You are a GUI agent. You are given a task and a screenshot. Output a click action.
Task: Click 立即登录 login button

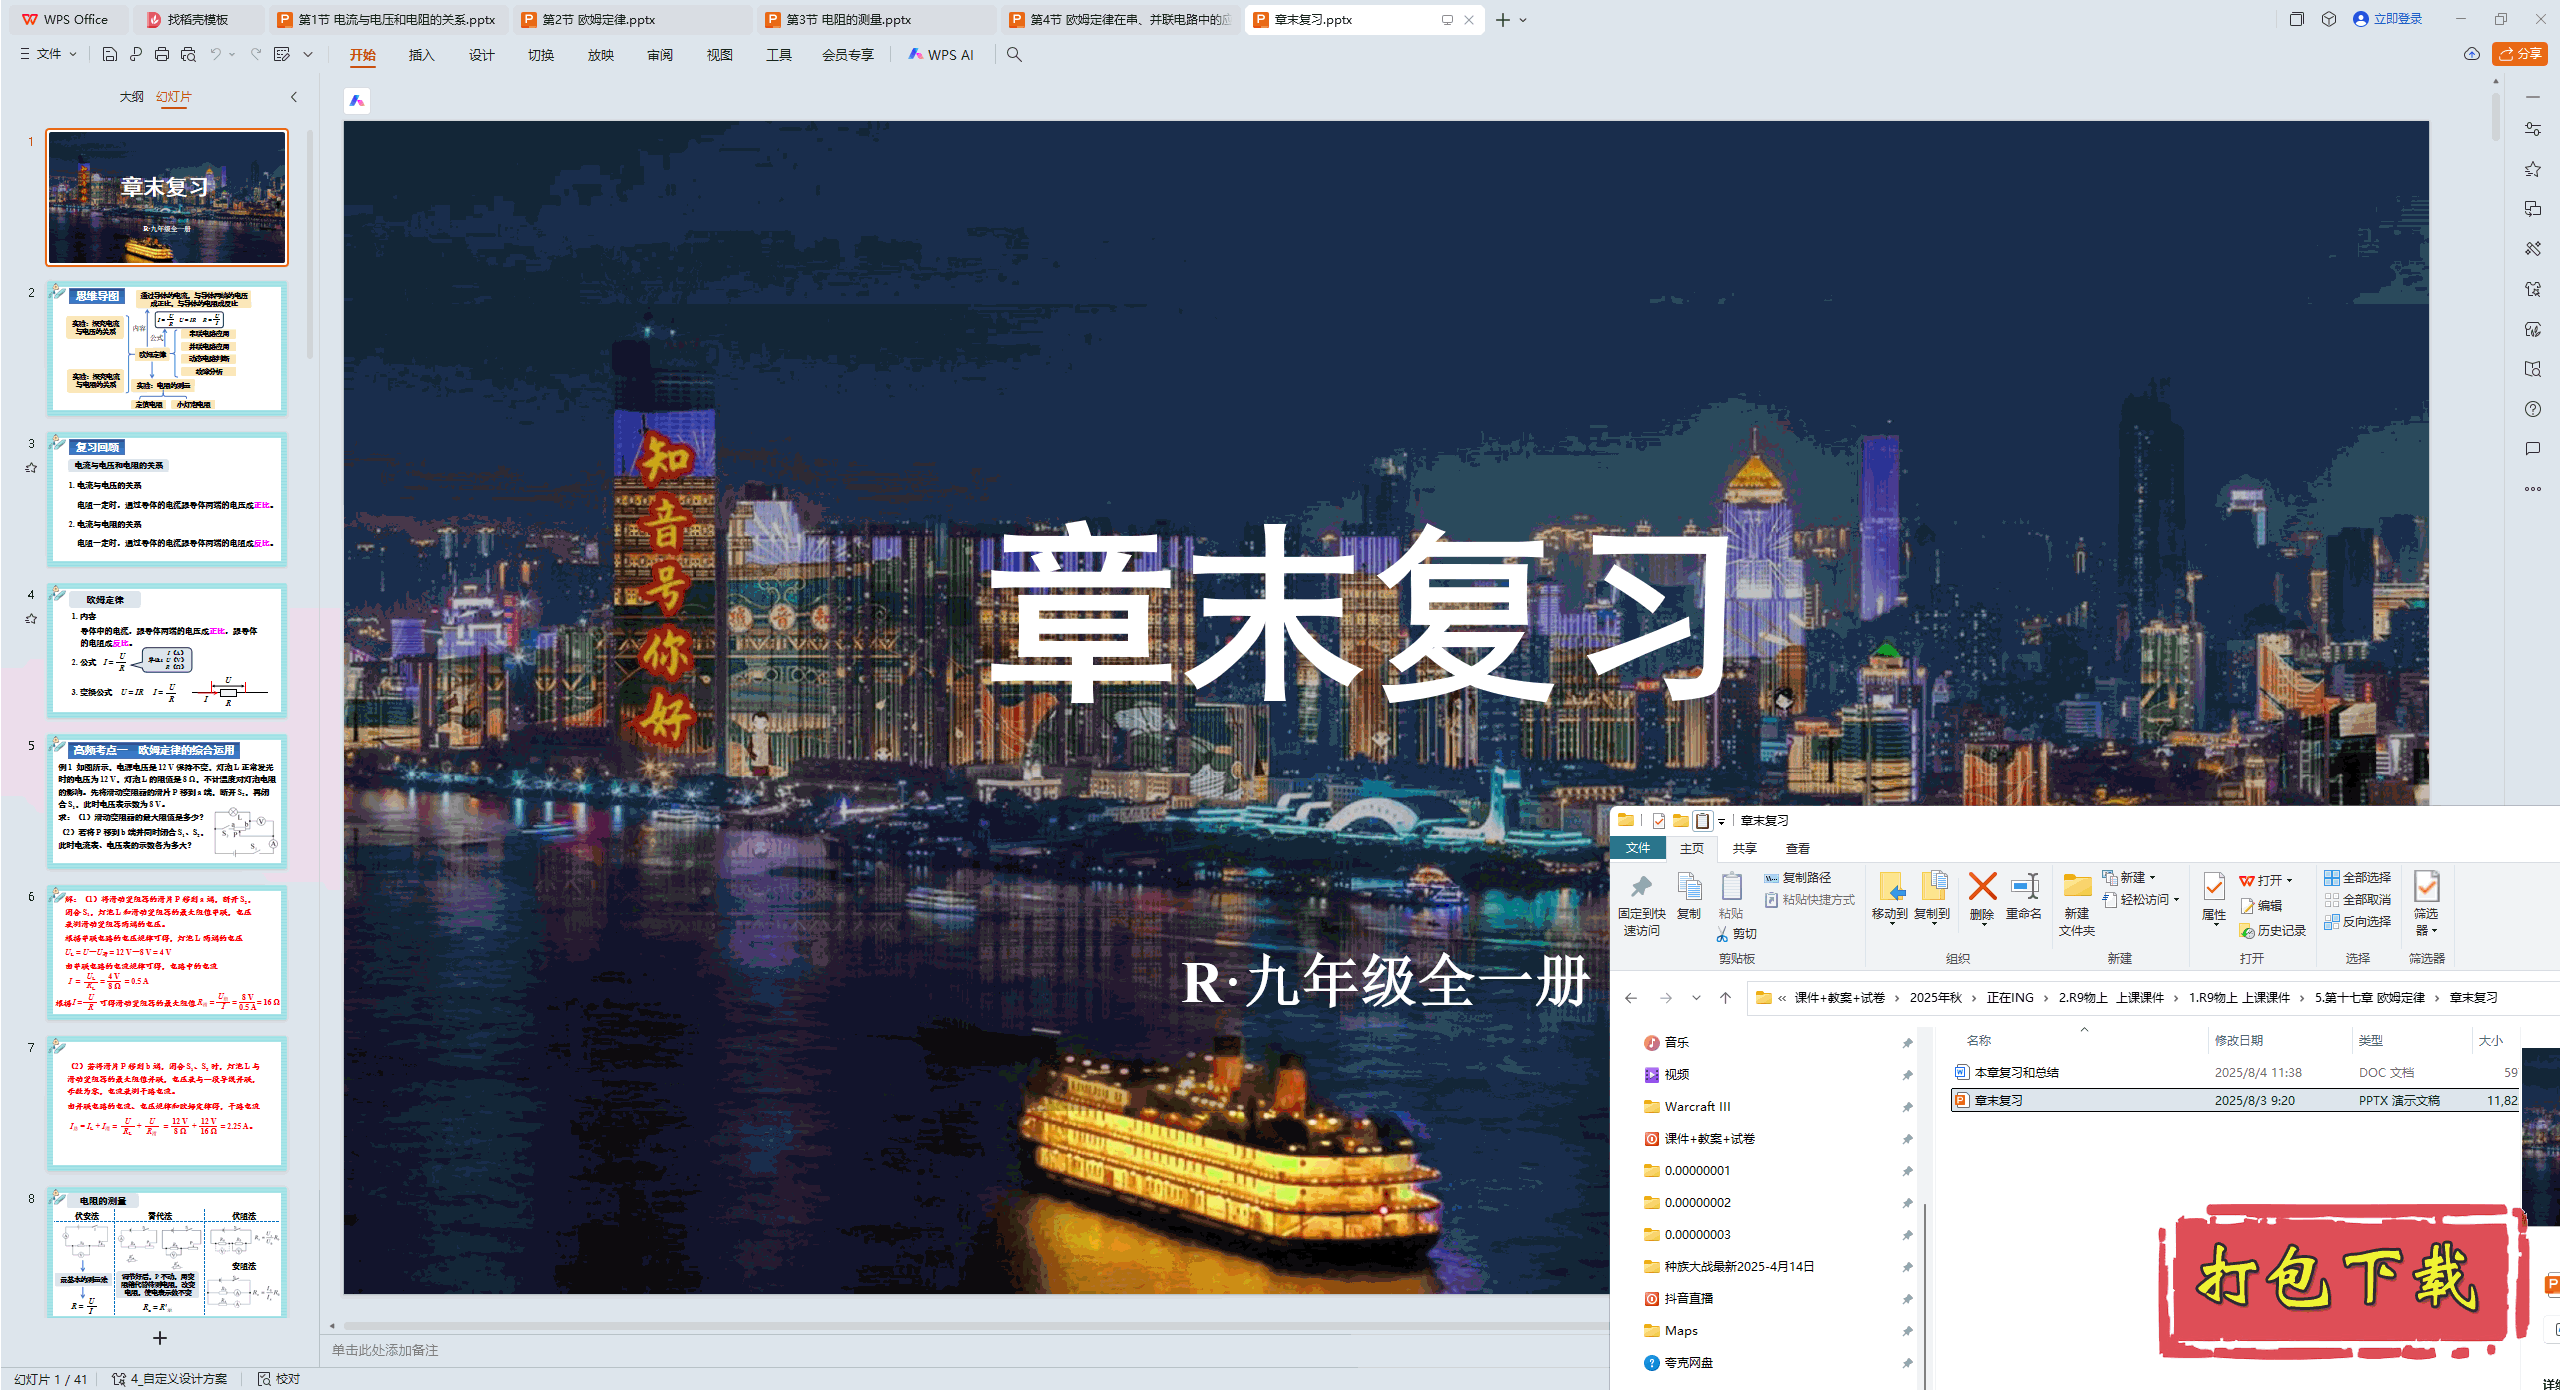click(2388, 19)
